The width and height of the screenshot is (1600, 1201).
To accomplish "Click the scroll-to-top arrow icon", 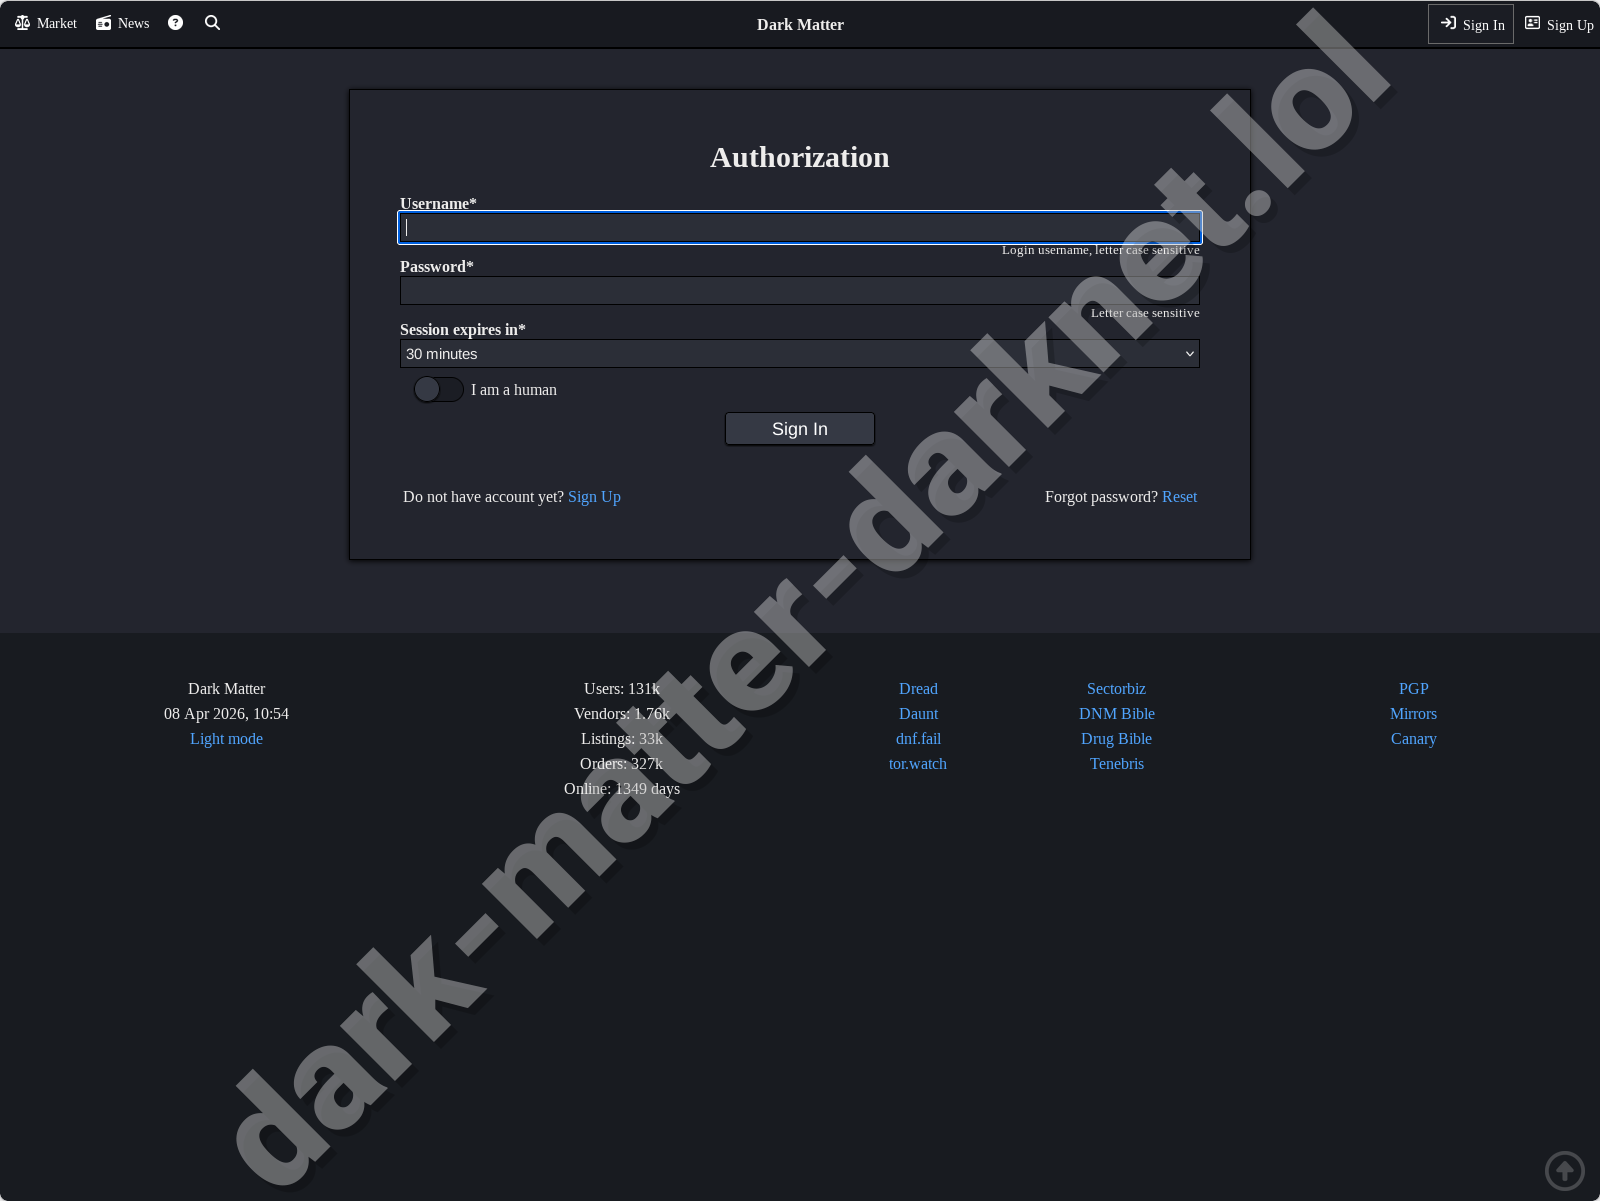I will (1565, 1170).
